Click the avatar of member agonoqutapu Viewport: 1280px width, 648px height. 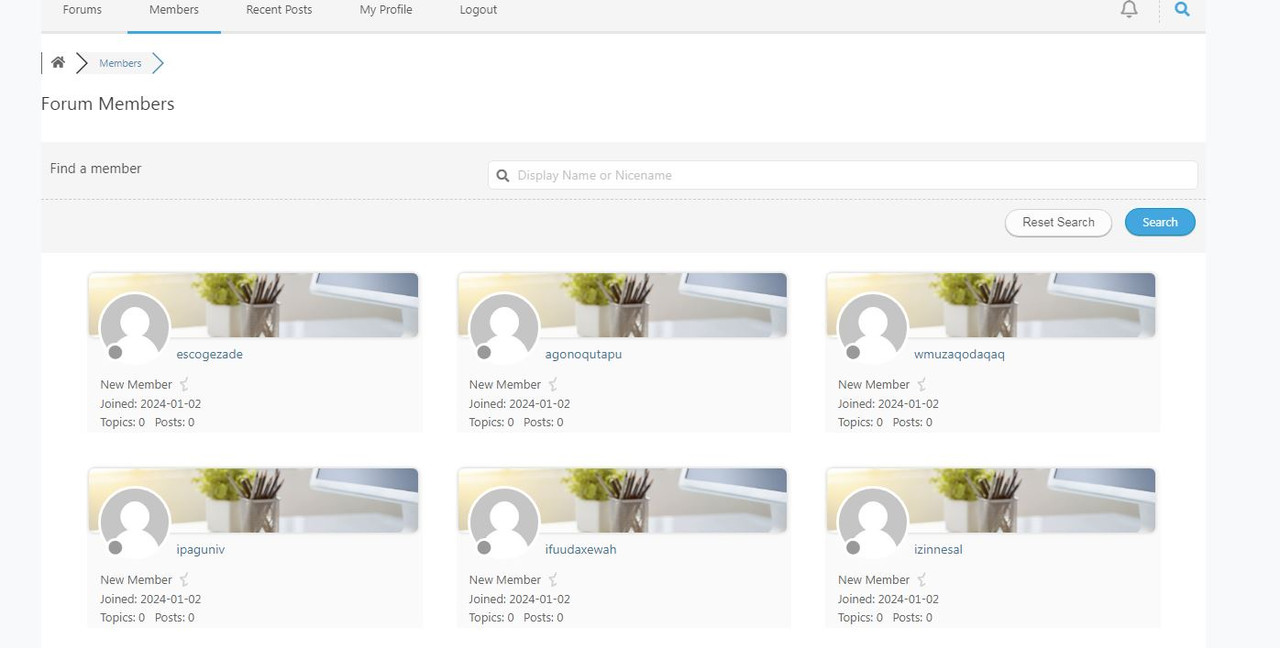(x=504, y=328)
